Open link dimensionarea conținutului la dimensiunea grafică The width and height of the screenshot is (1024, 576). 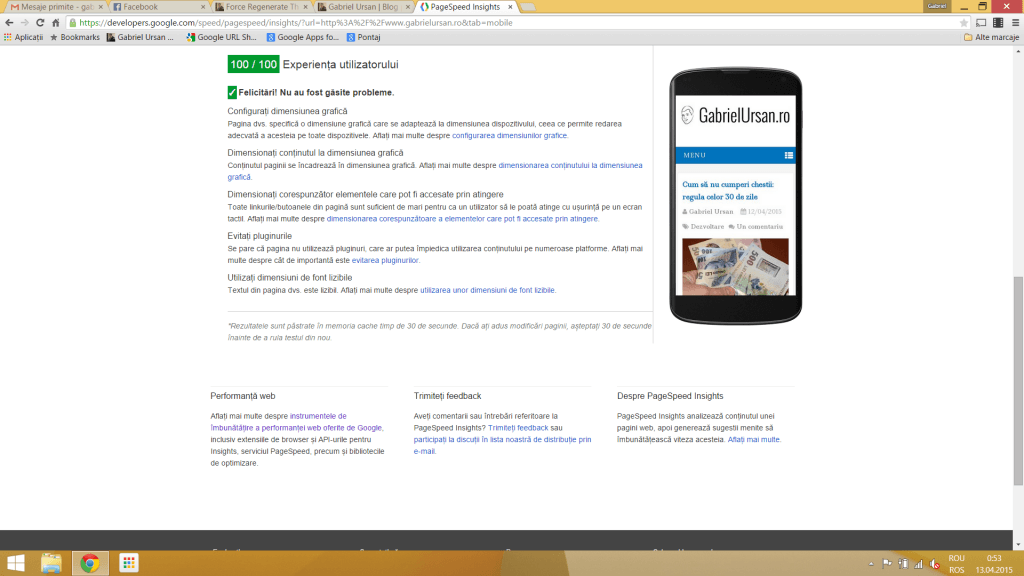[x=435, y=171]
